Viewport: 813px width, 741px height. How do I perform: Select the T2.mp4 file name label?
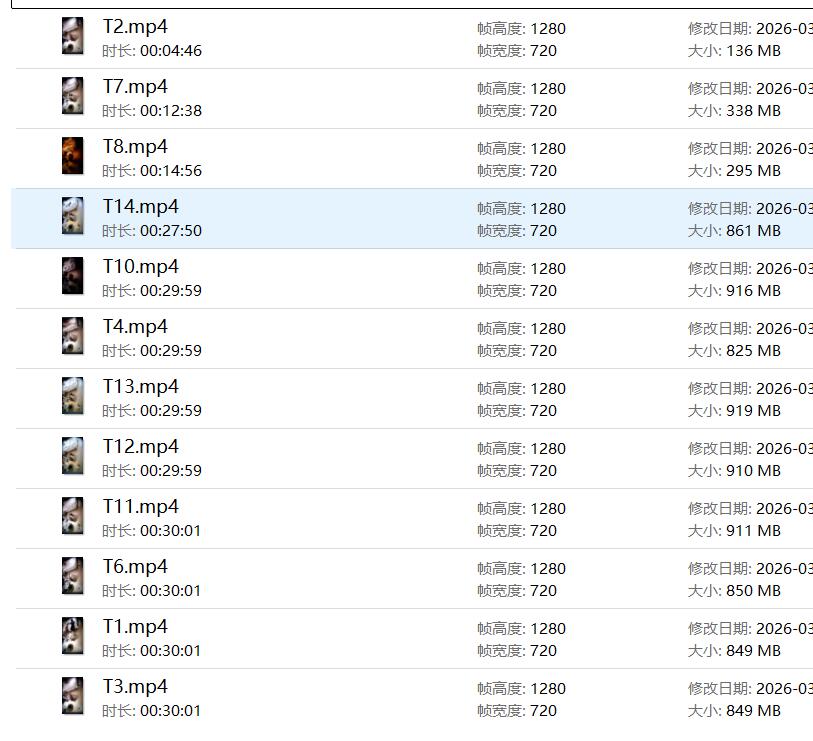point(135,27)
